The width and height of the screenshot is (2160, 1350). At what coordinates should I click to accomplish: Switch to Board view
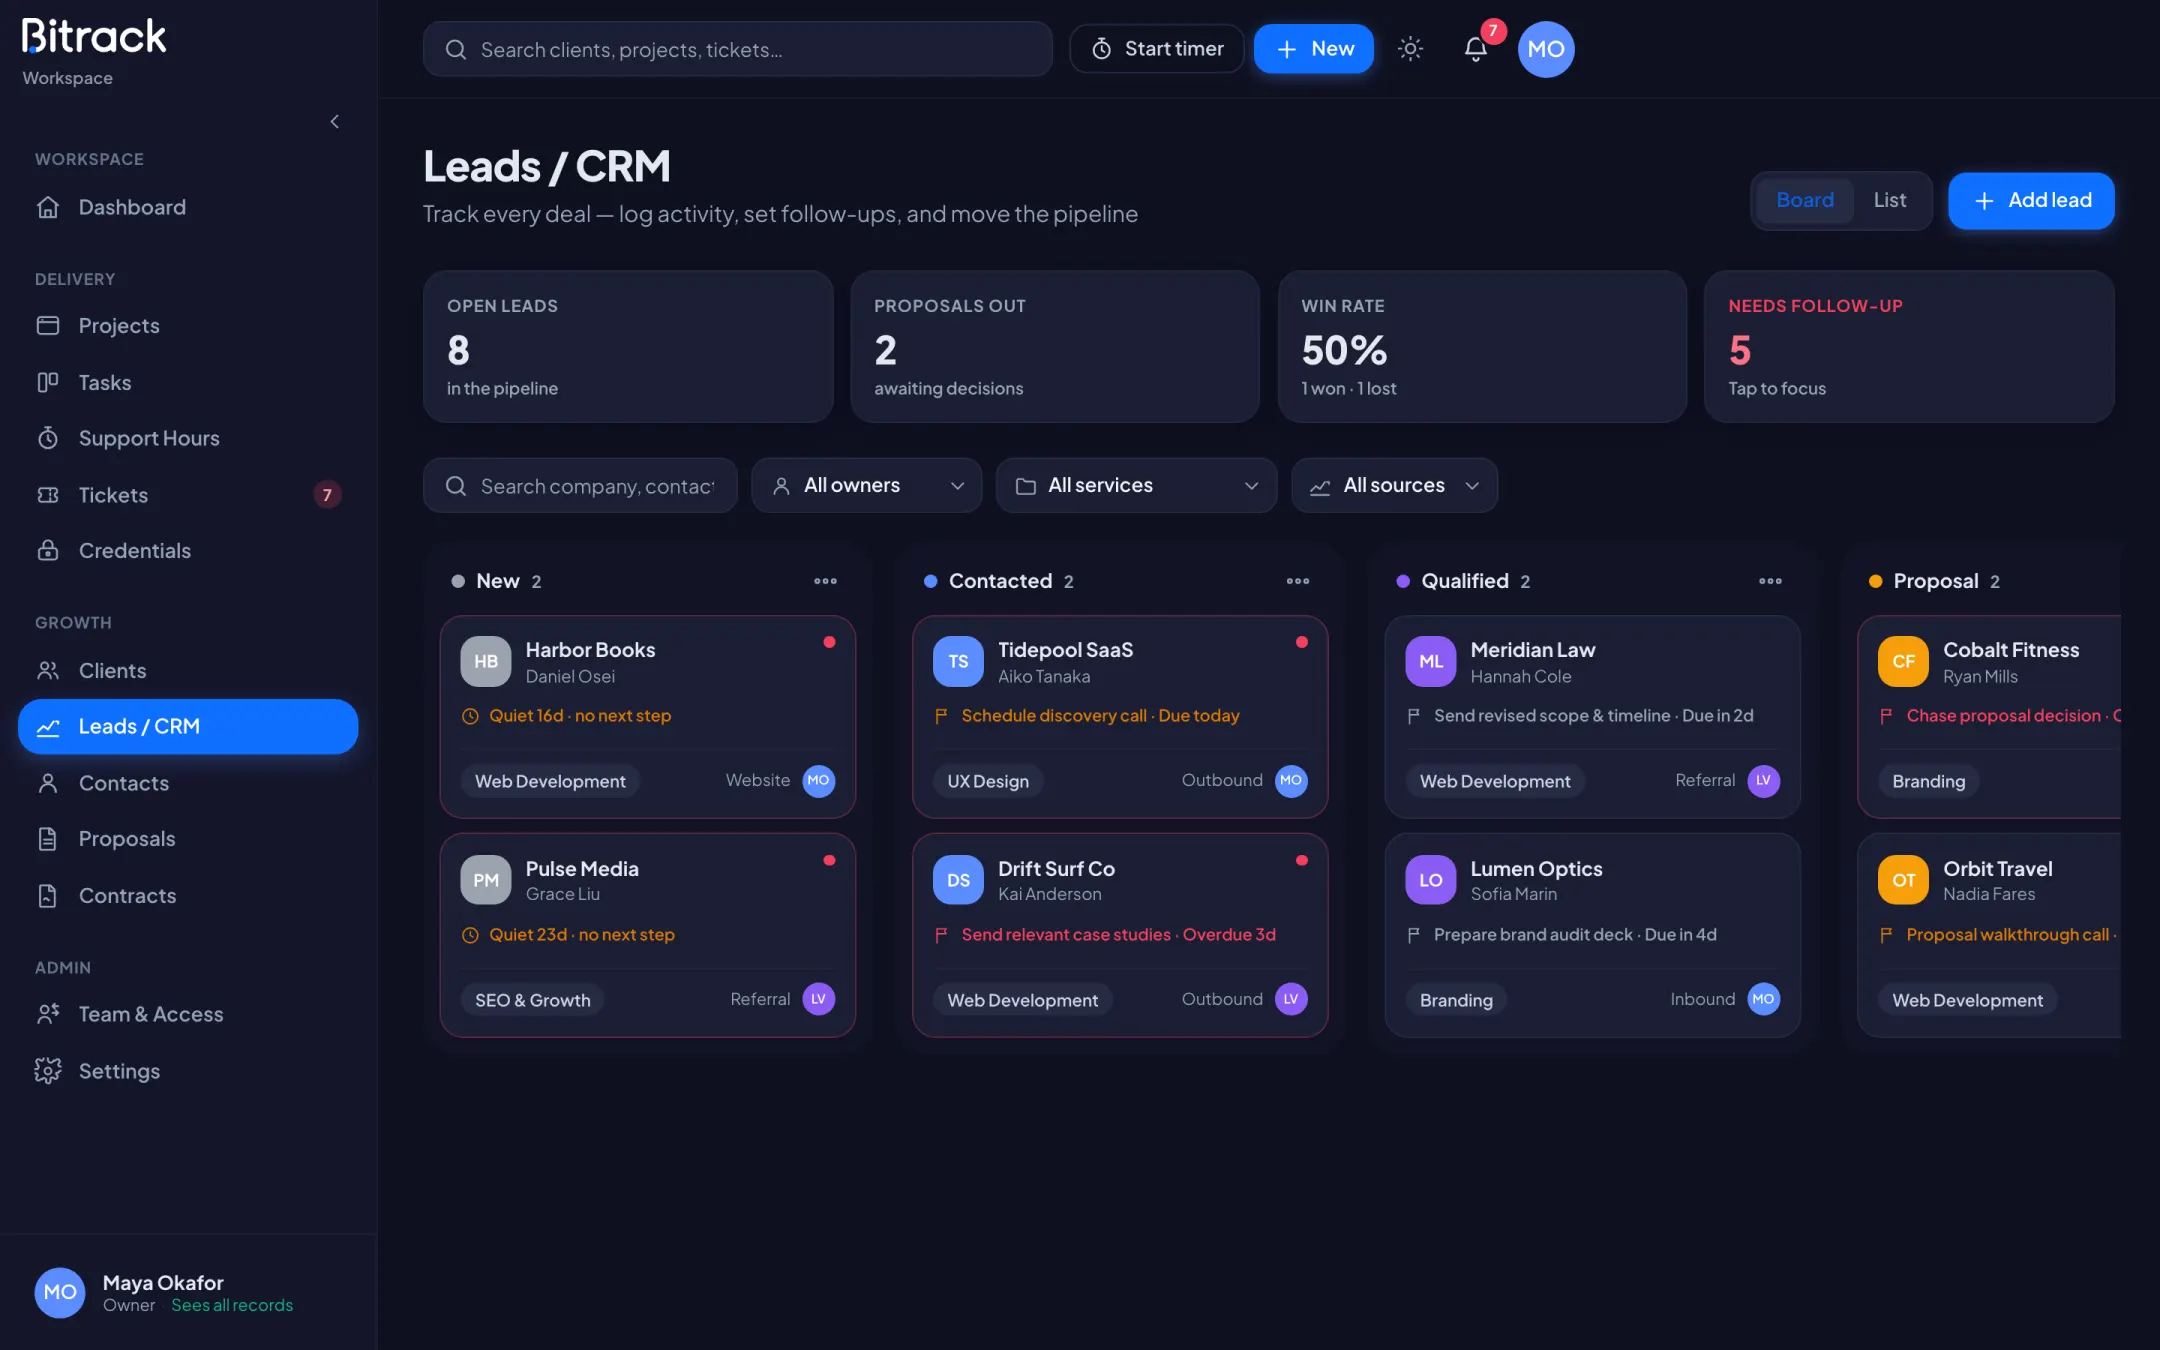[x=1805, y=200]
